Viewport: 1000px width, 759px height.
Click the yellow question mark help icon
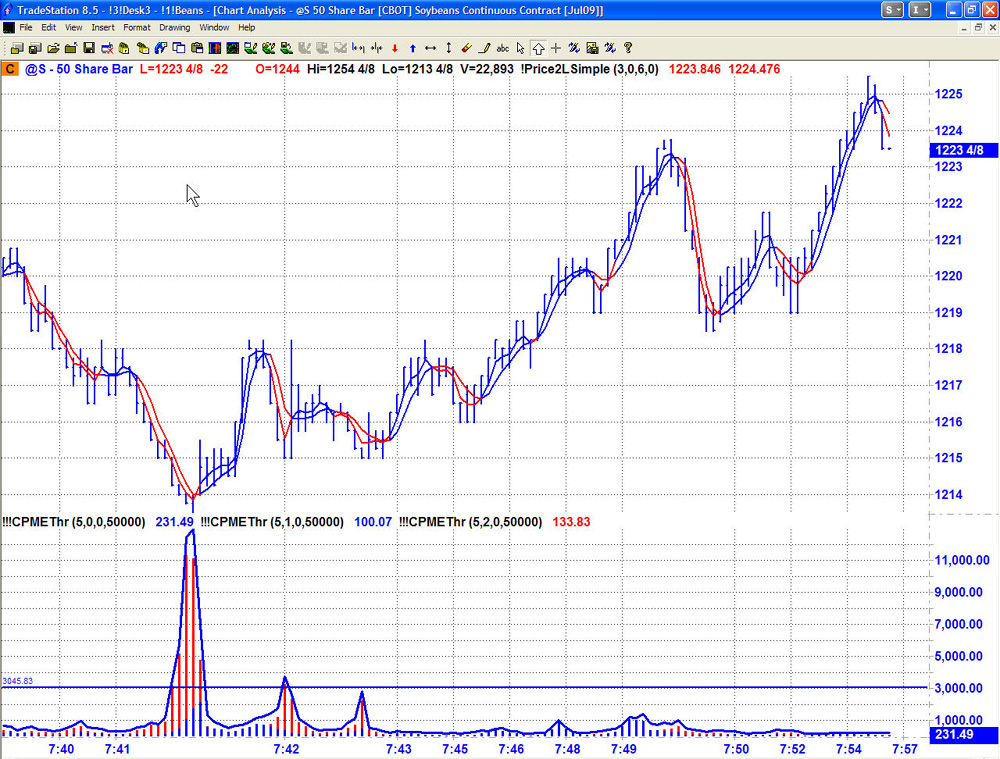(628, 48)
